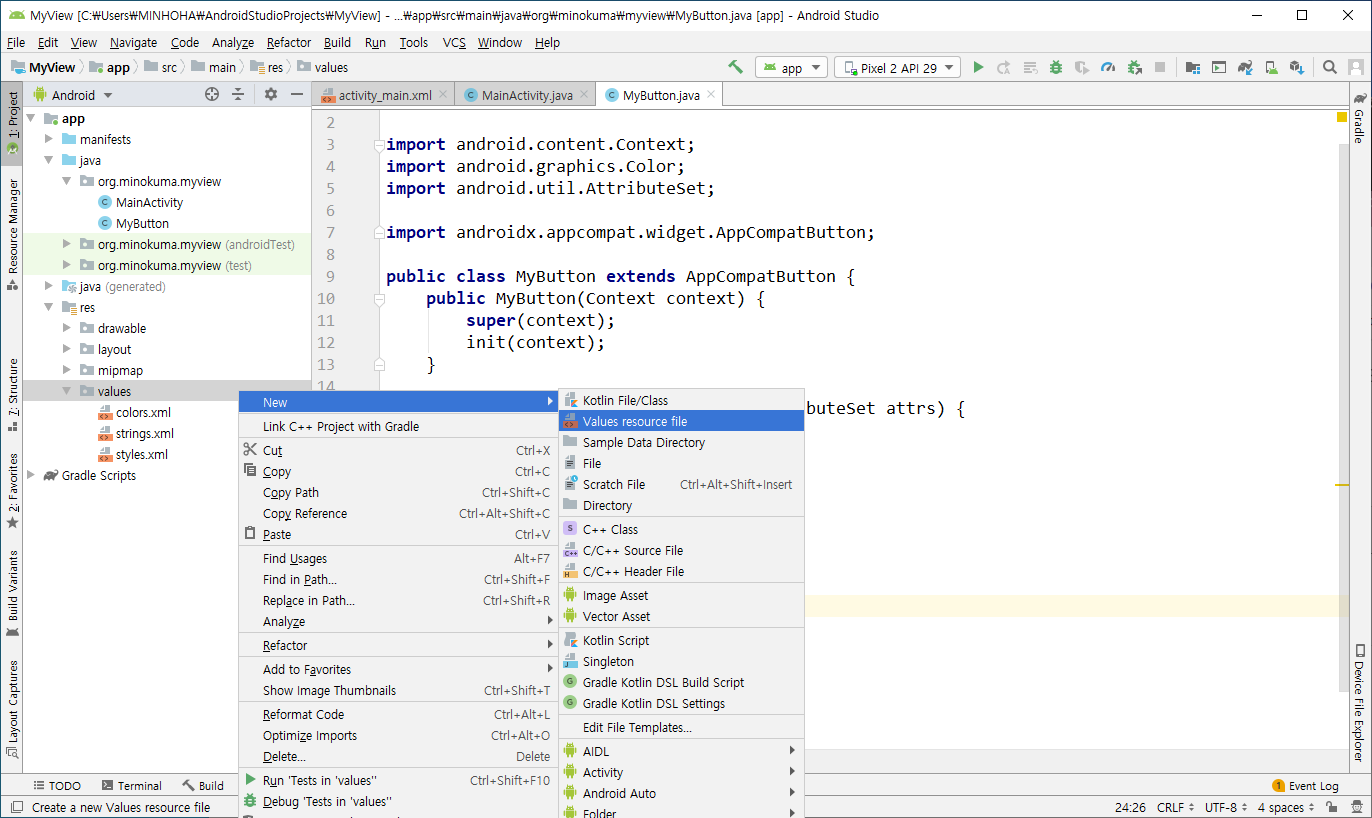Click Scroll from Source target icon

click(212, 94)
